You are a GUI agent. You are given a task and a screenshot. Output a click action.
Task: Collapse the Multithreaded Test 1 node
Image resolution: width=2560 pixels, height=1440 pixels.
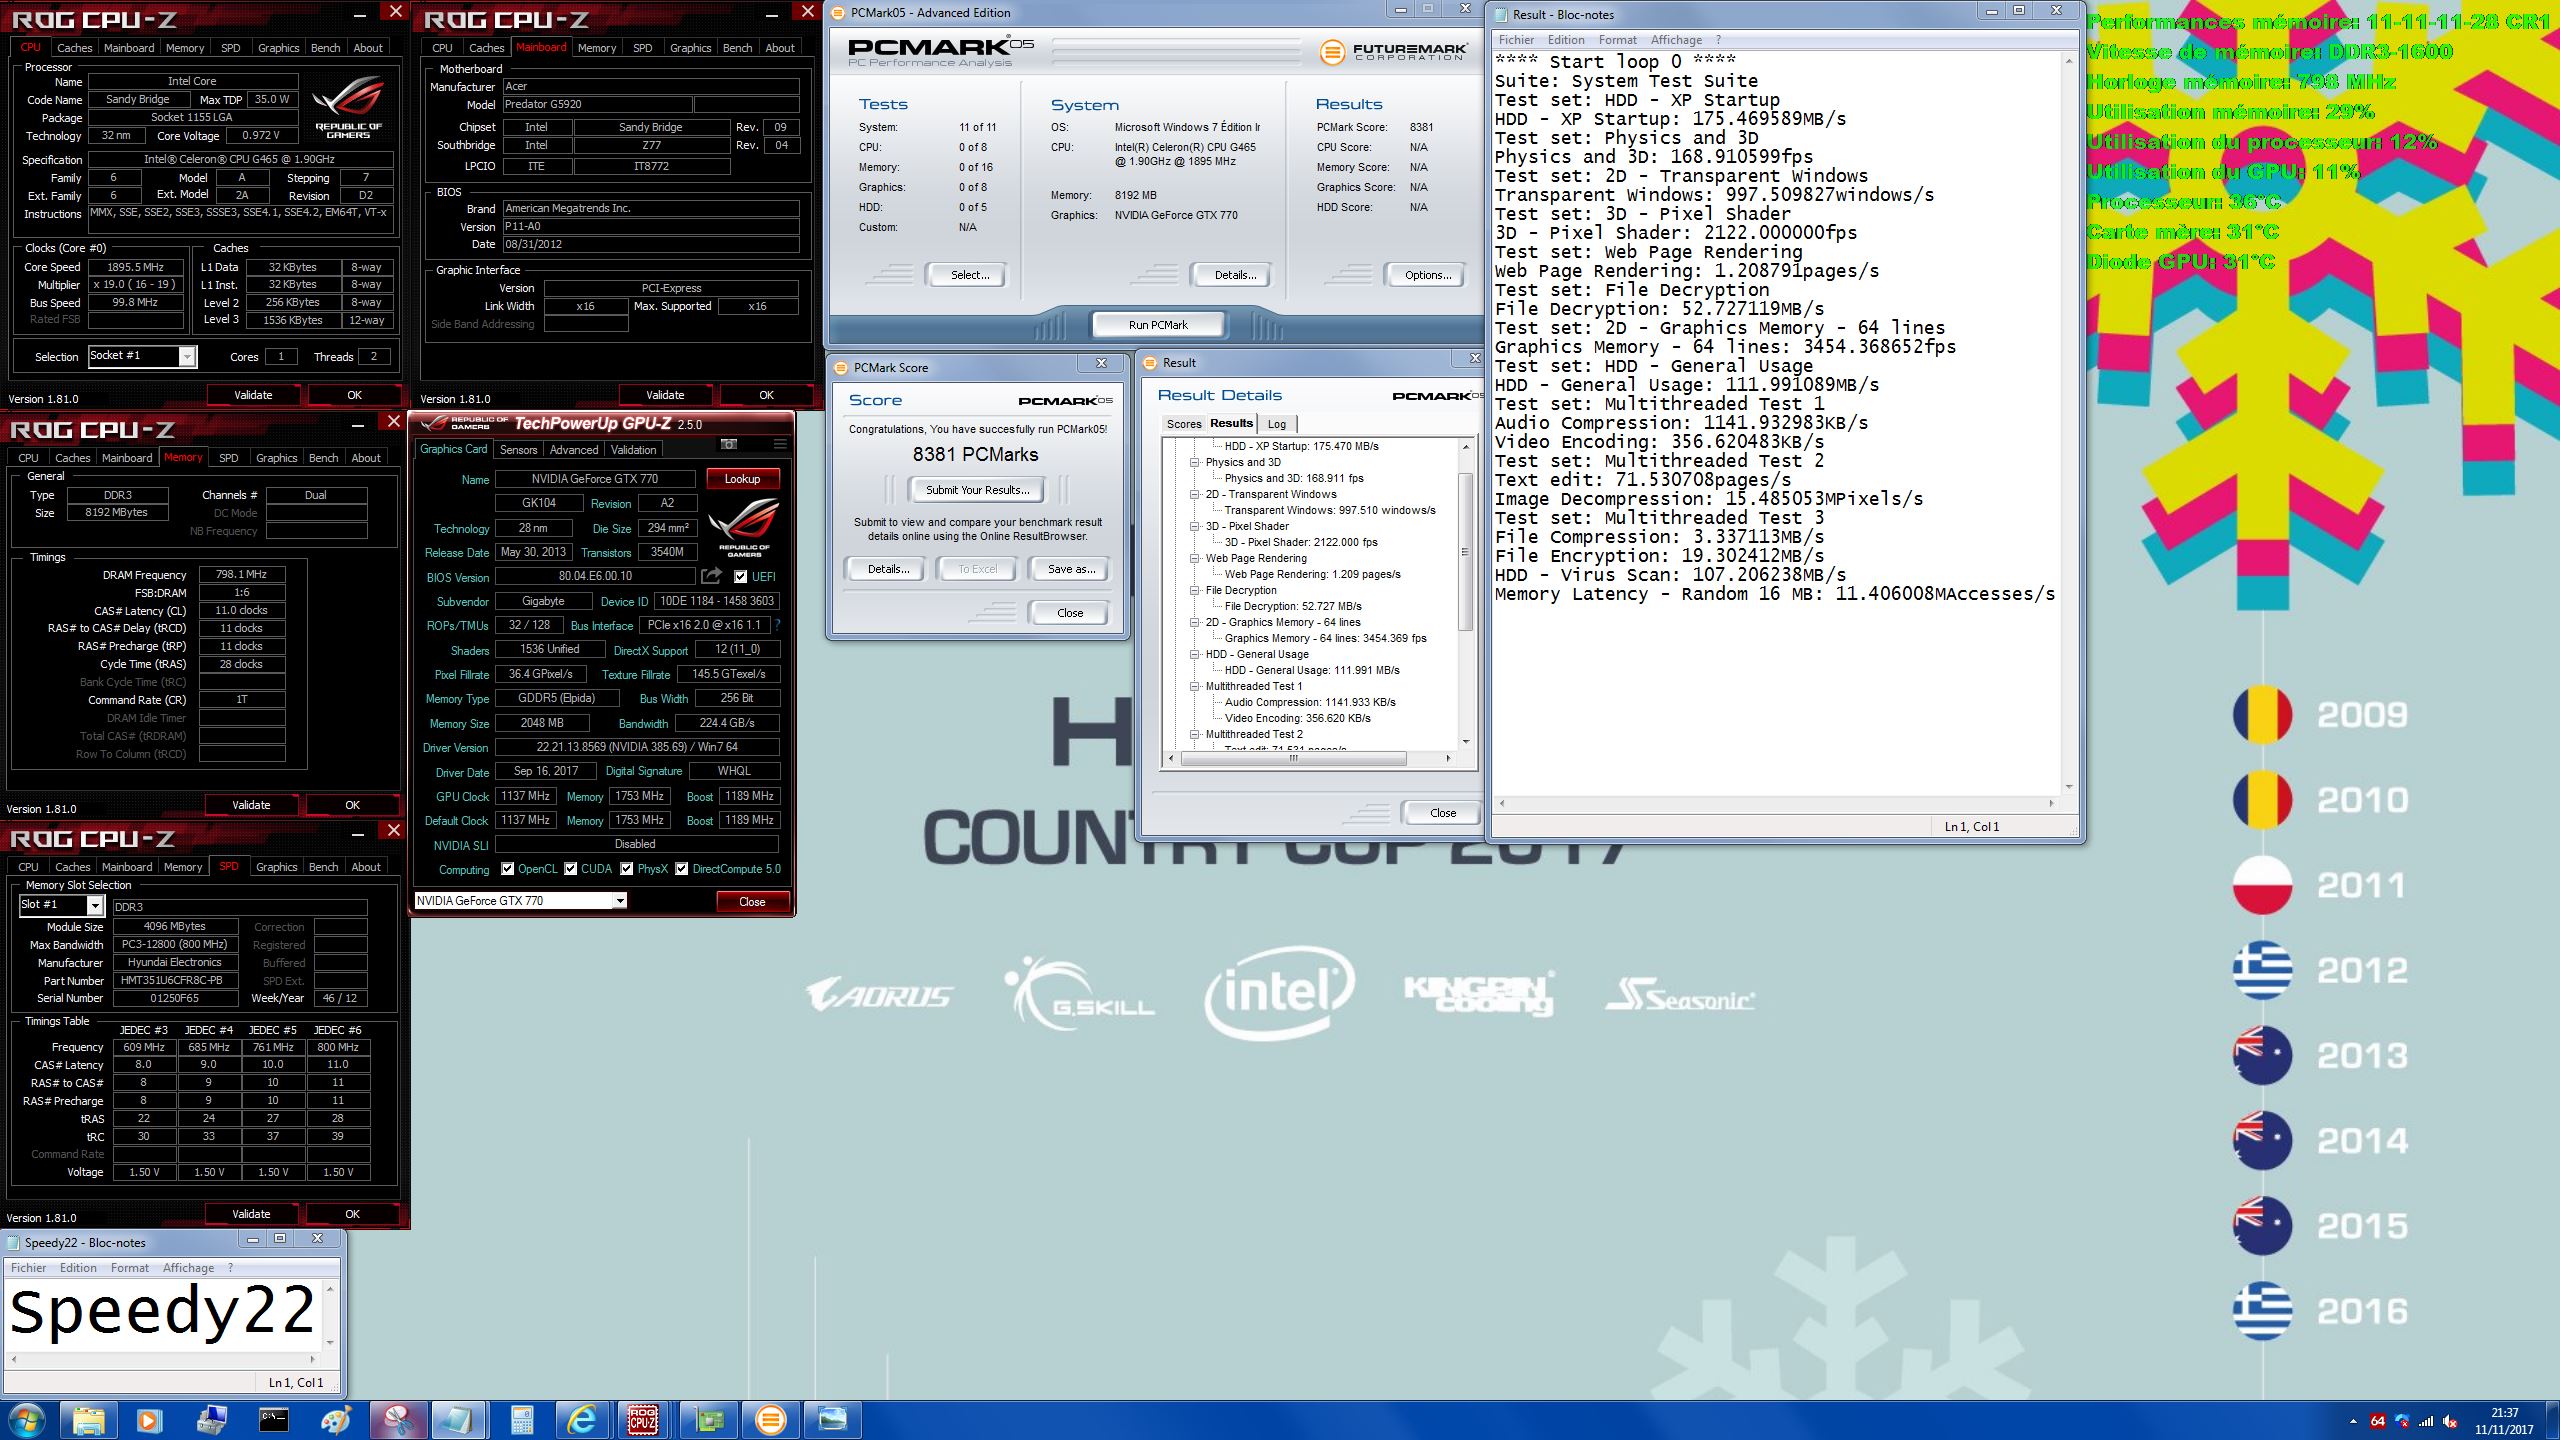click(x=1194, y=687)
